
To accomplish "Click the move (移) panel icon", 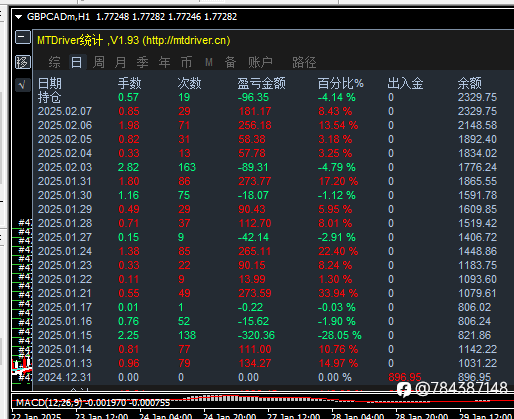I will (x=23, y=62).
